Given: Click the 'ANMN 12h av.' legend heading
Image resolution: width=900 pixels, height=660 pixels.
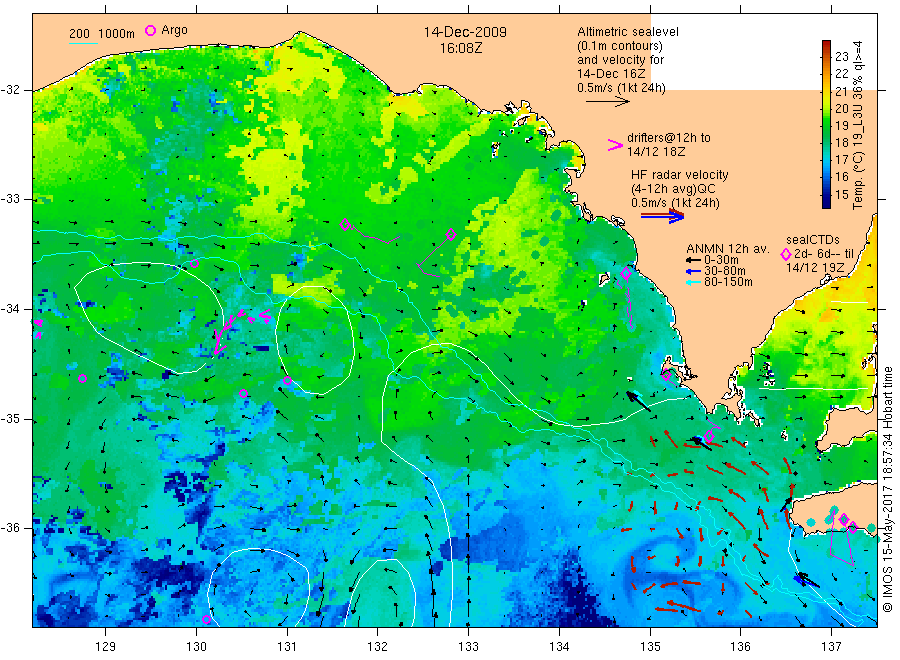Looking at the screenshot, I should [728, 249].
